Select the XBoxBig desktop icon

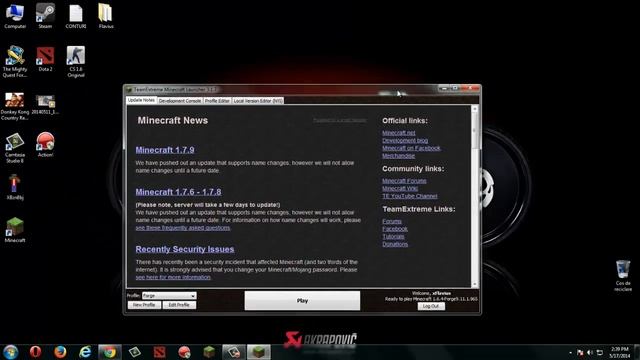coord(15,187)
